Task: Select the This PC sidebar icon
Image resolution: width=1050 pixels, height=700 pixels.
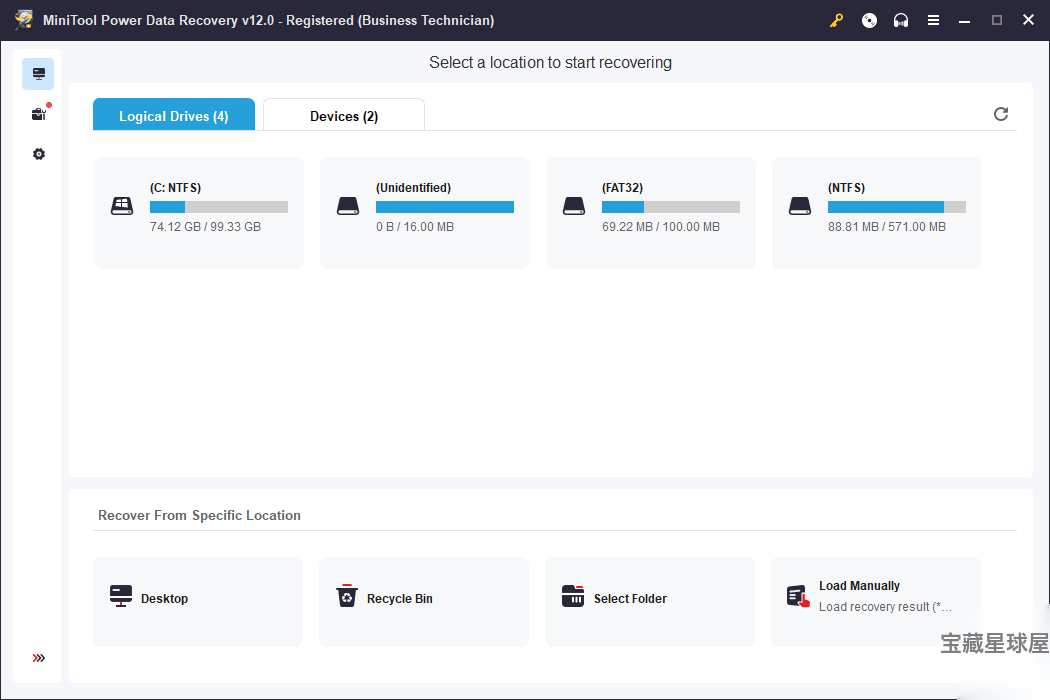Action: pyautogui.click(x=38, y=74)
